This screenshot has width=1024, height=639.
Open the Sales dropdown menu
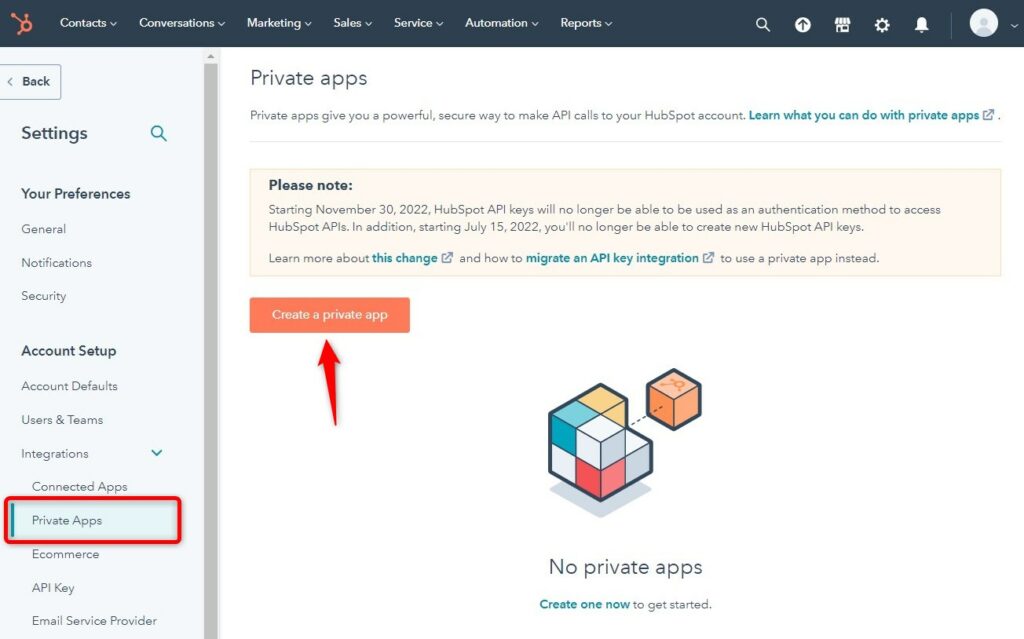[x=353, y=23]
